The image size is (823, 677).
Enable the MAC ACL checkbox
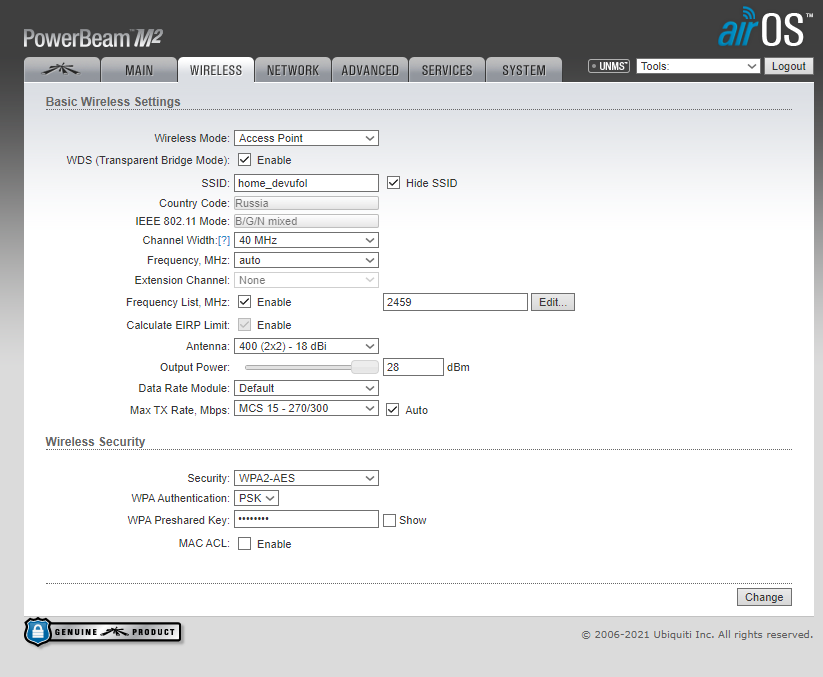245,544
